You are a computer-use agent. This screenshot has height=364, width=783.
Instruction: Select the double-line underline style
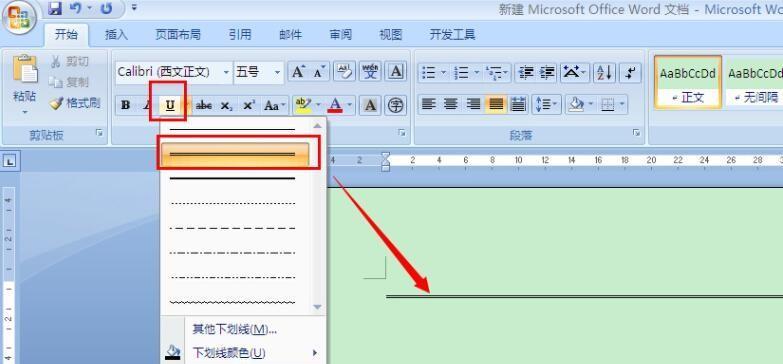pyautogui.click(x=233, y=154)
